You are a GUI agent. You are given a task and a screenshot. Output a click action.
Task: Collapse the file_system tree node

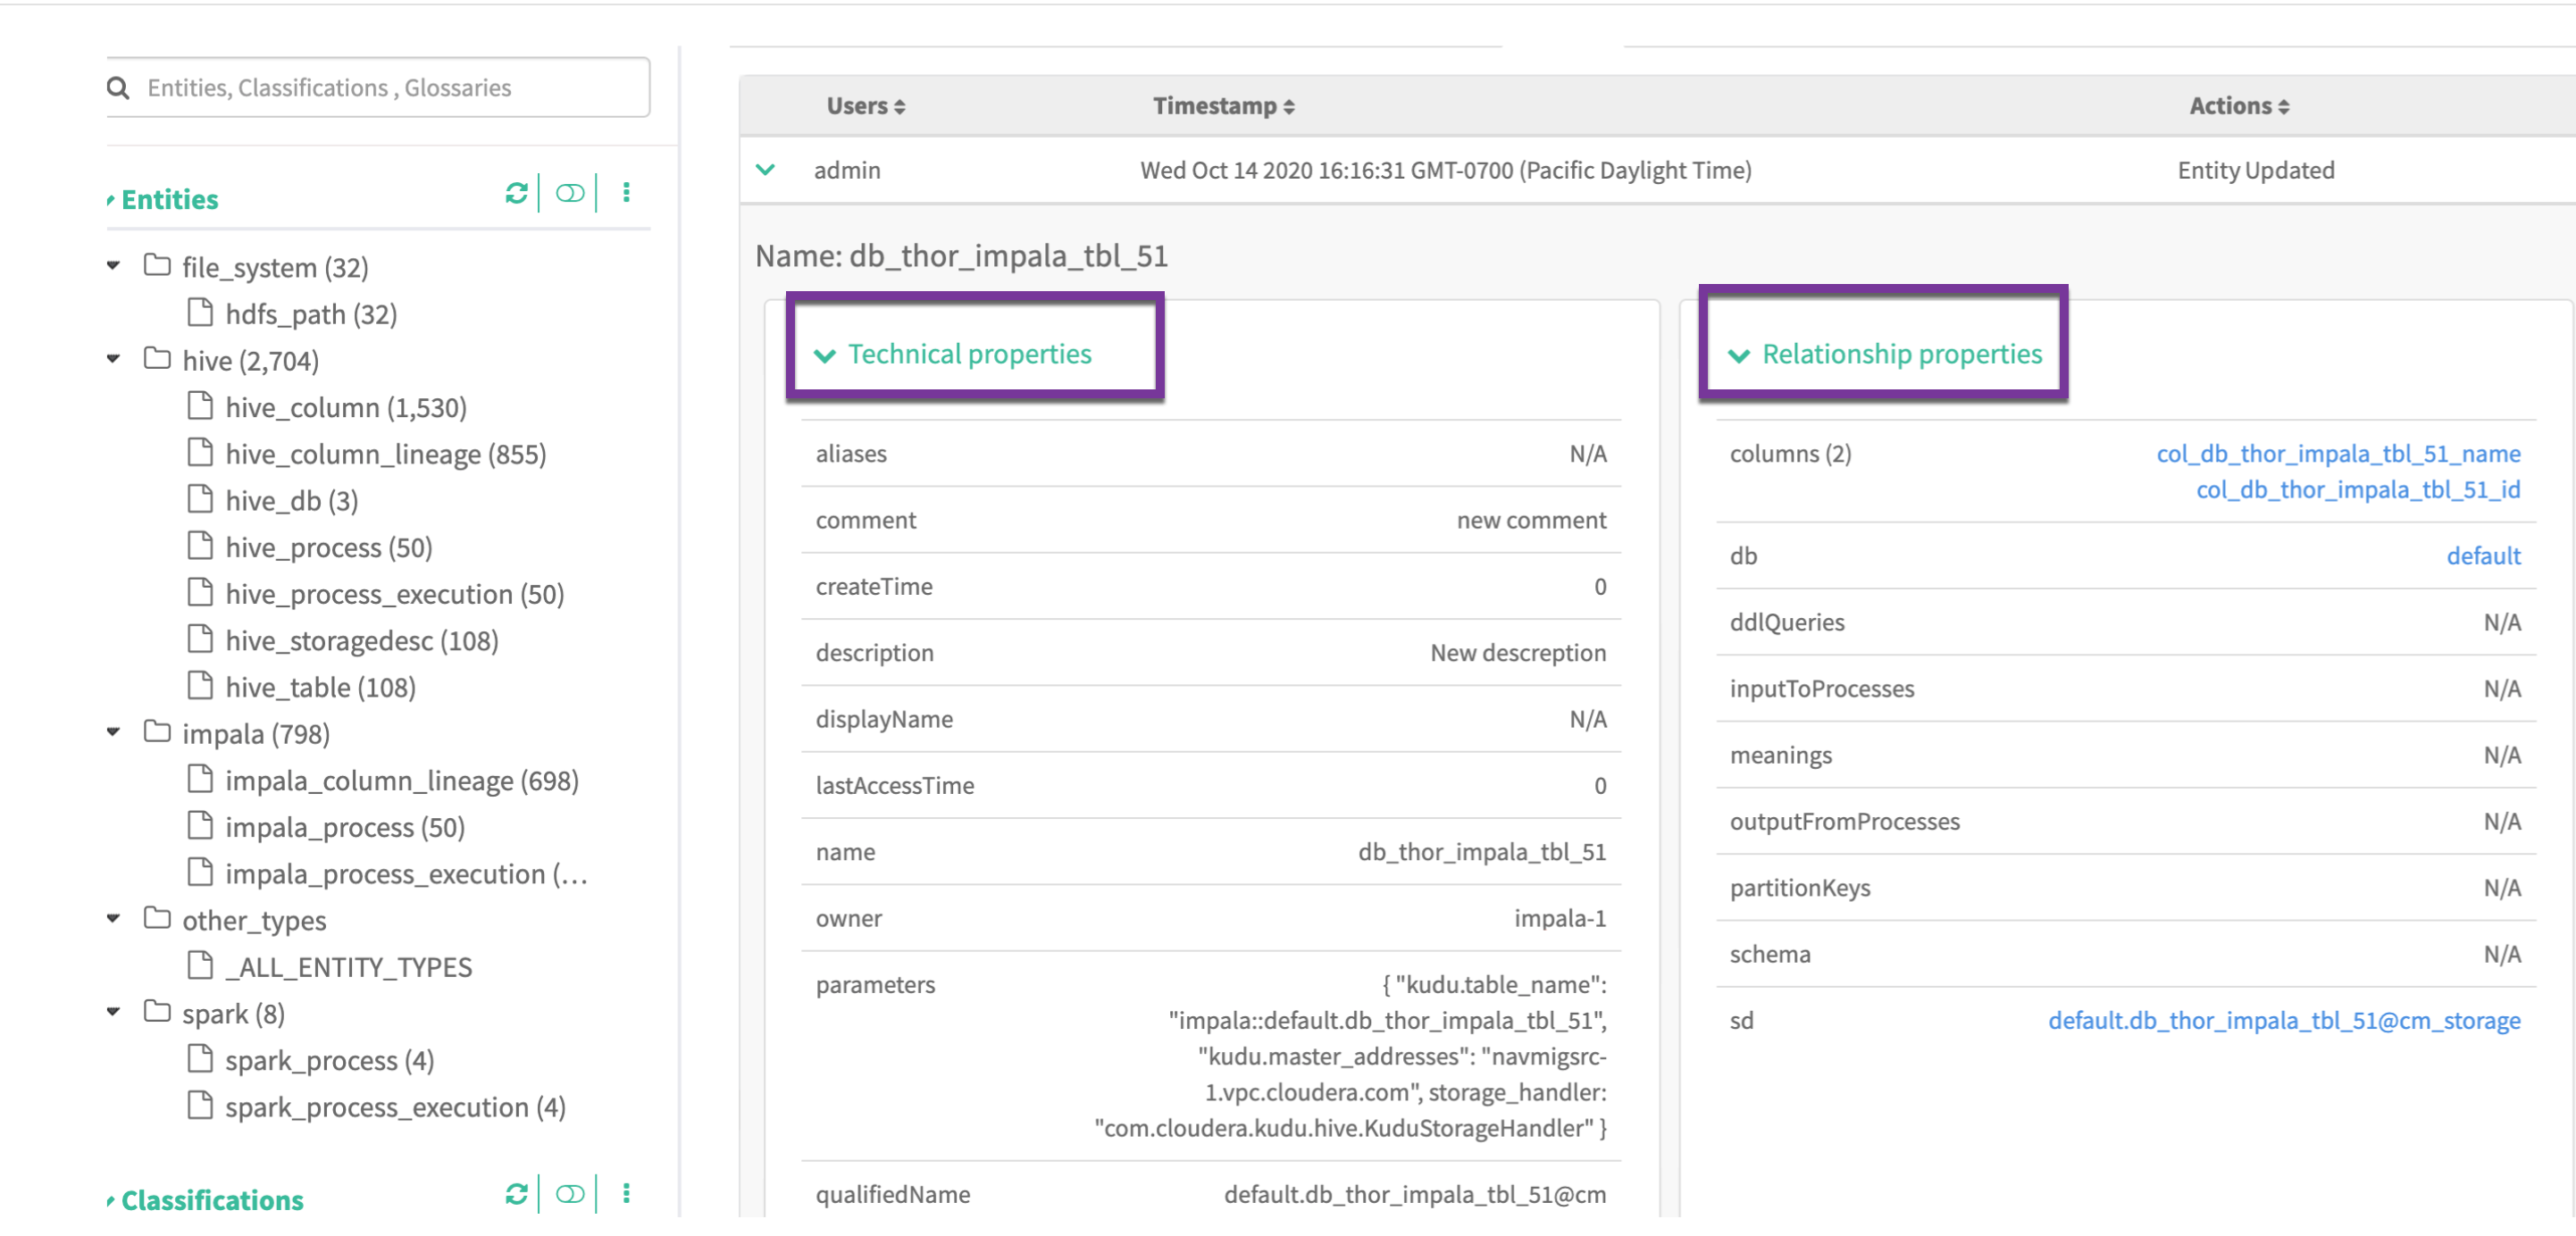114,266
